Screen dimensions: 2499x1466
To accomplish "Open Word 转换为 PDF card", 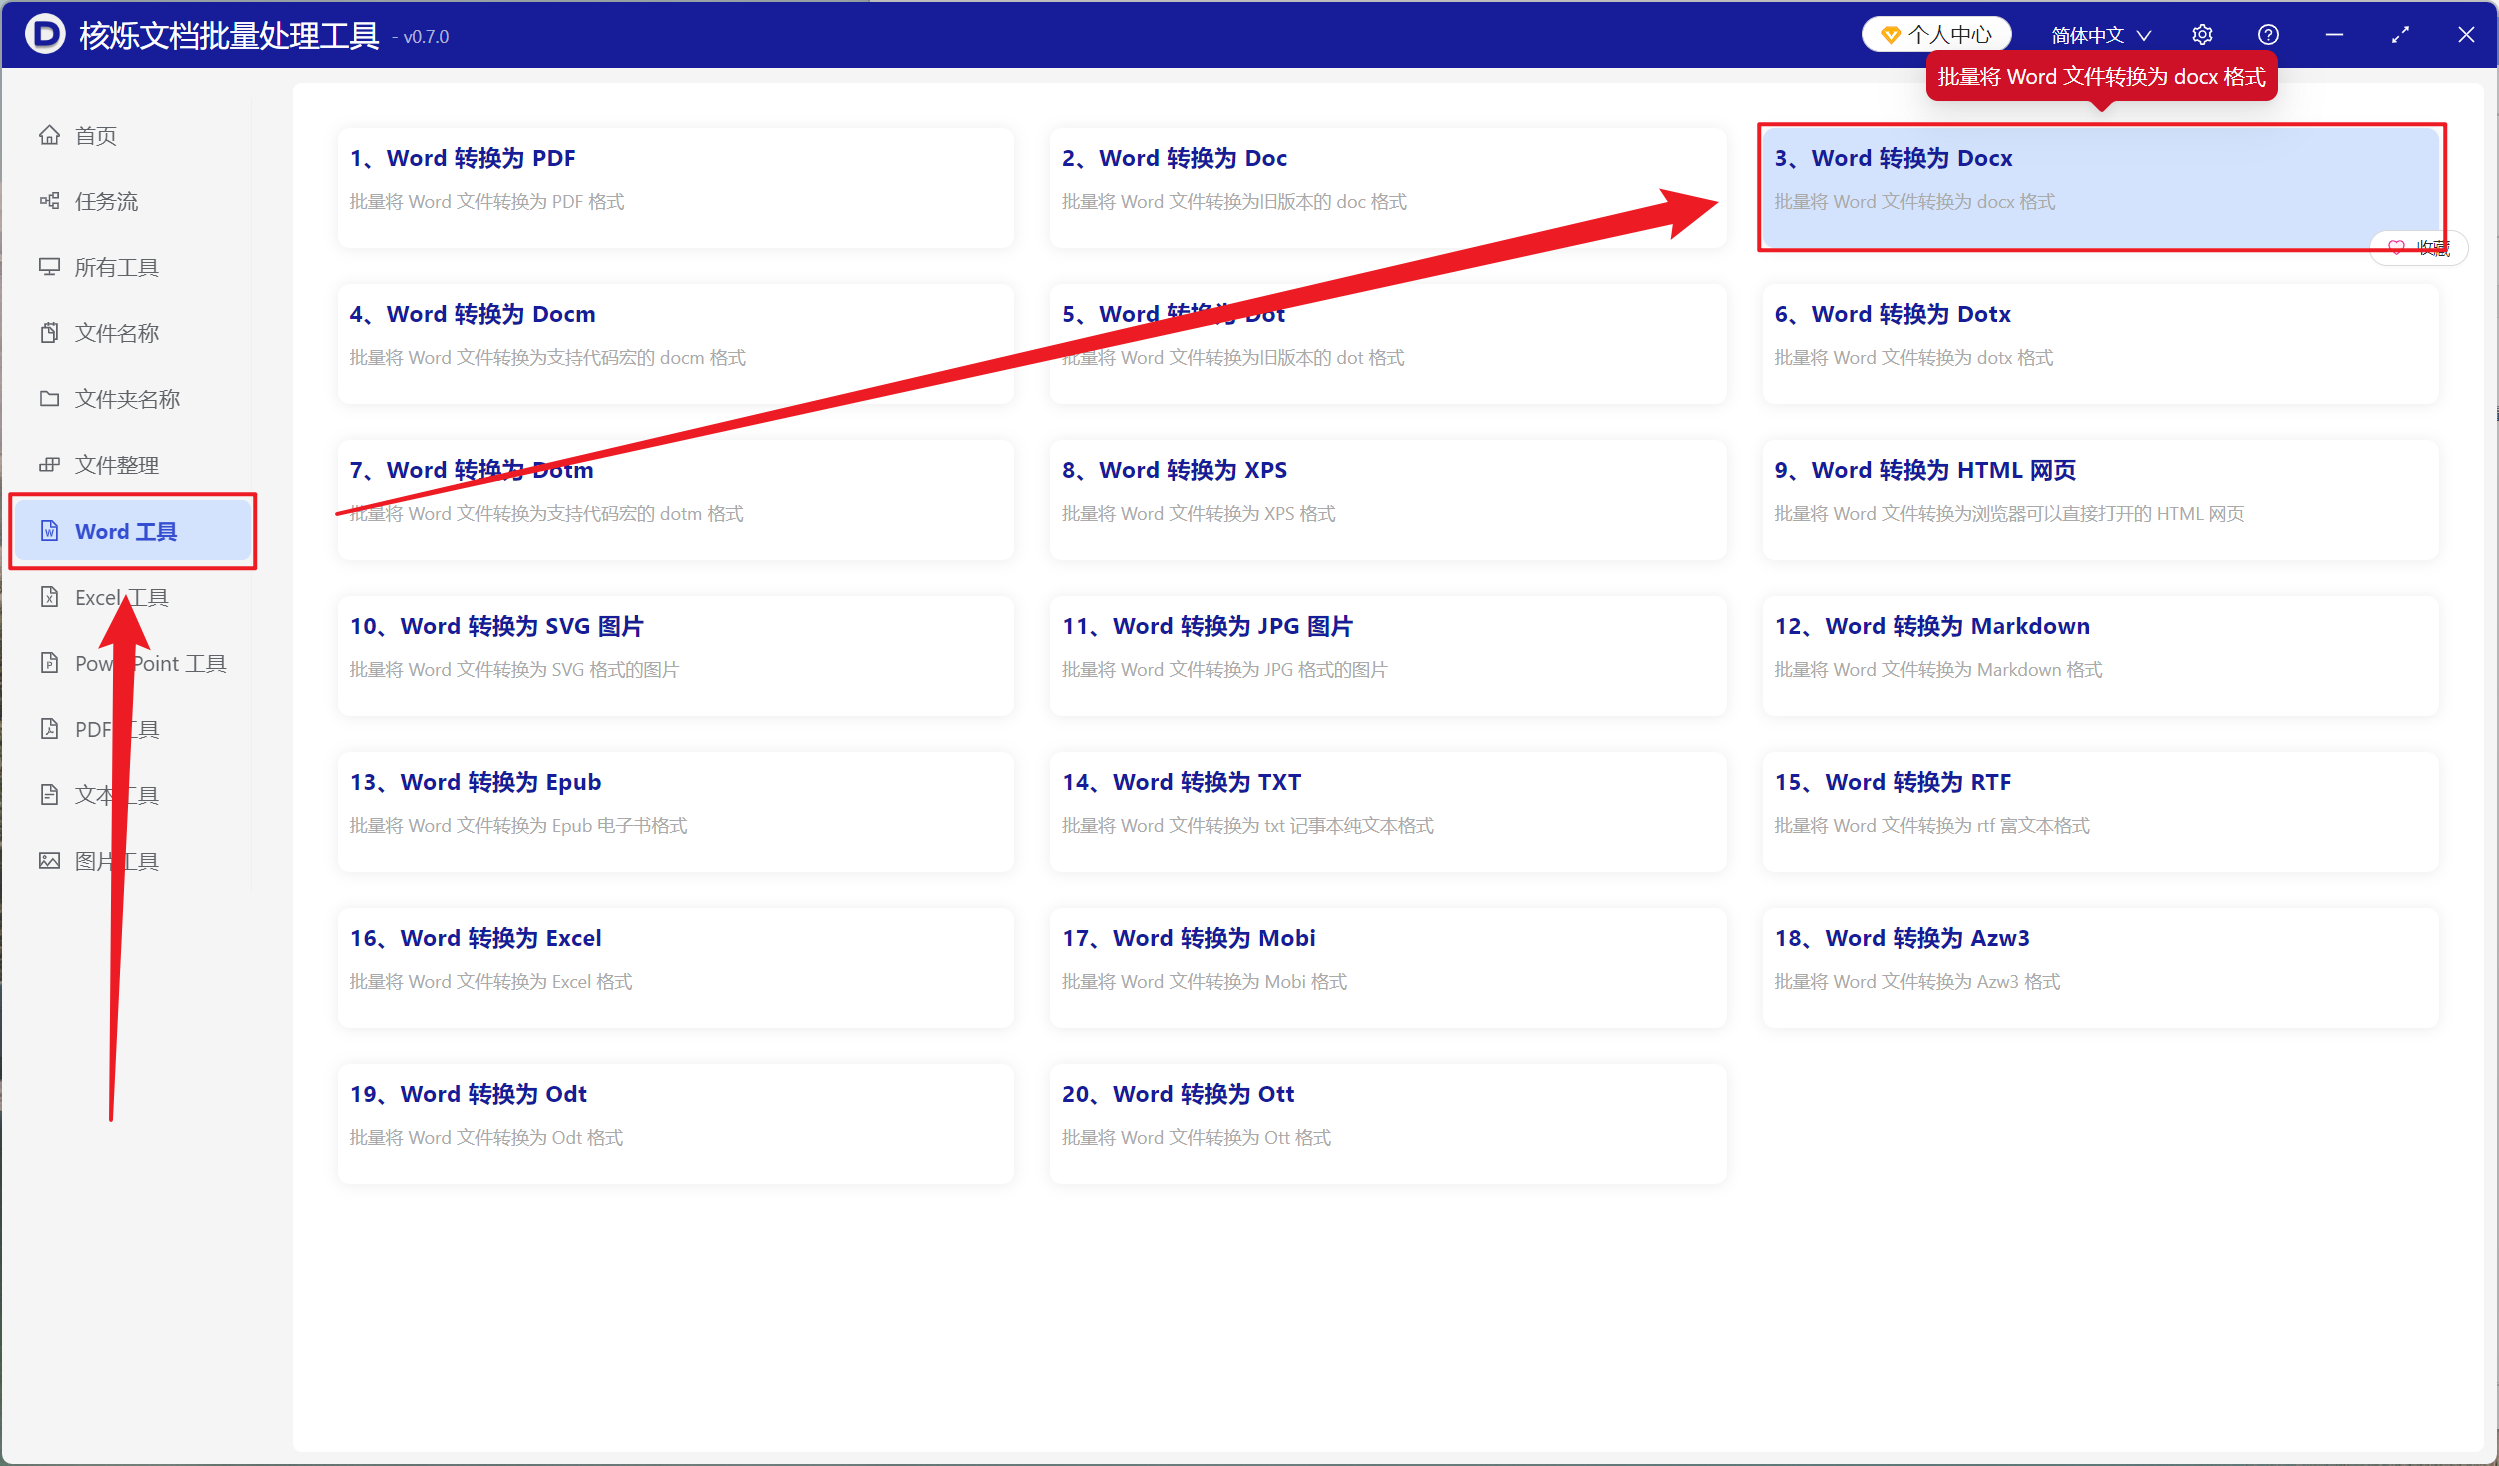I will coord(675,187).
